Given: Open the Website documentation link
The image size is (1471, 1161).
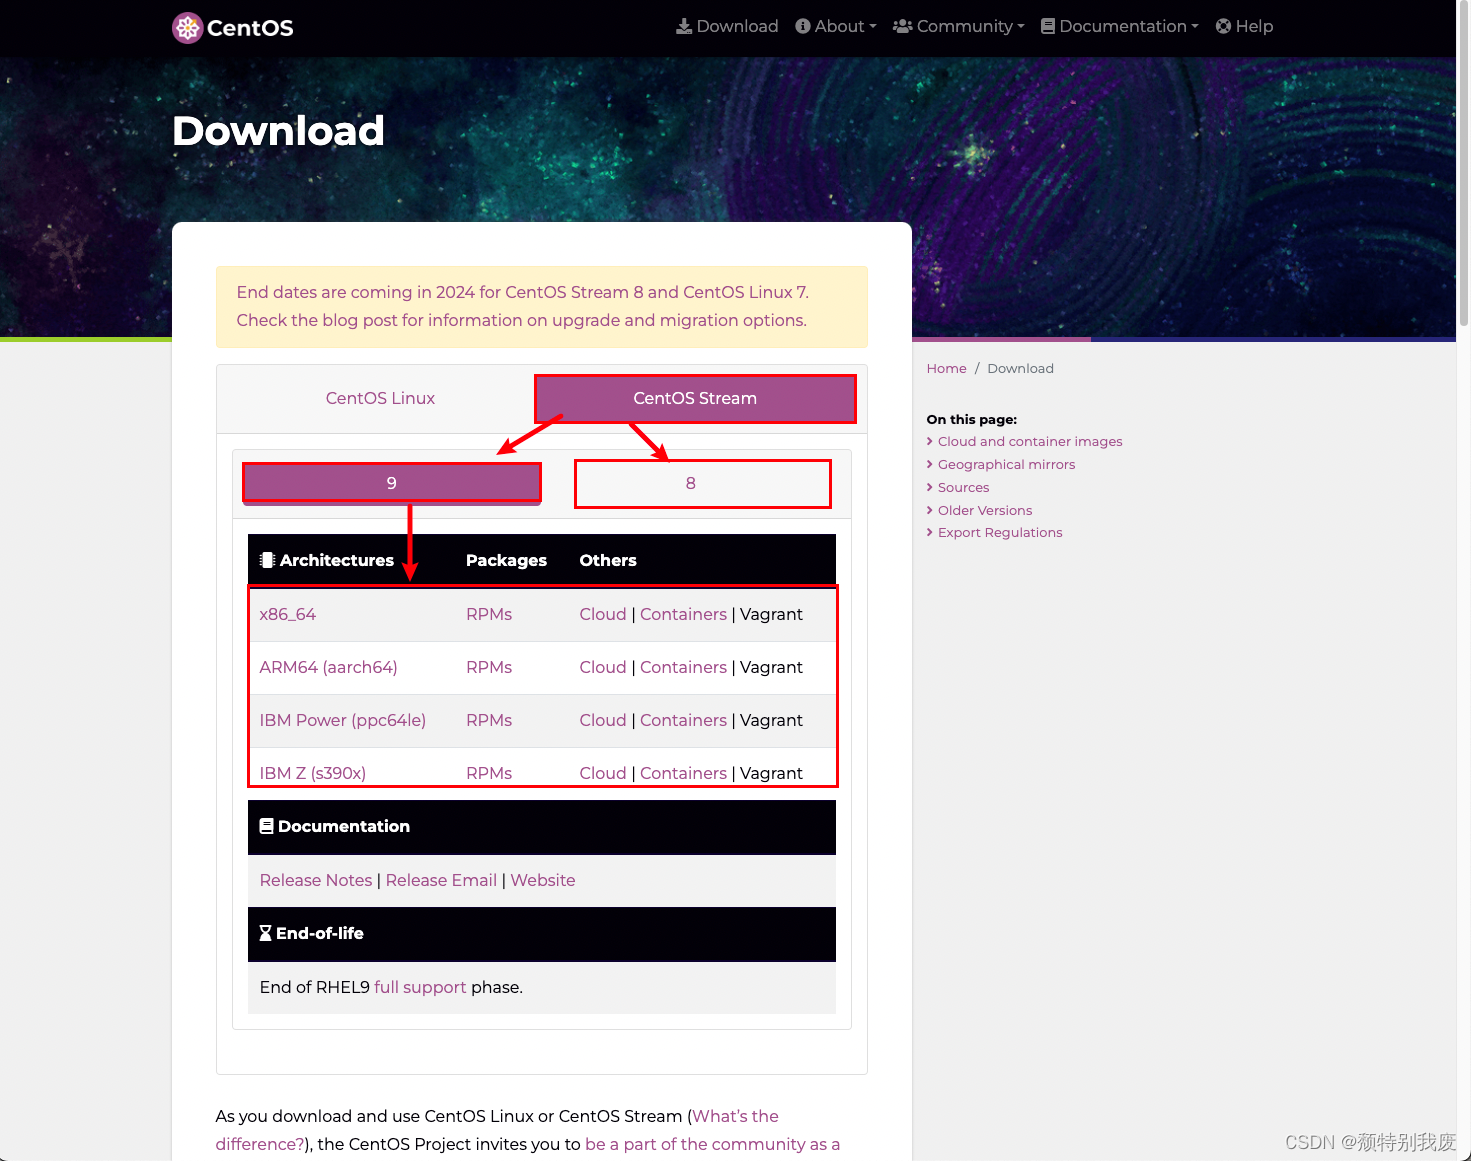Looking at the screenshot, I should click(x=543, y=880).
